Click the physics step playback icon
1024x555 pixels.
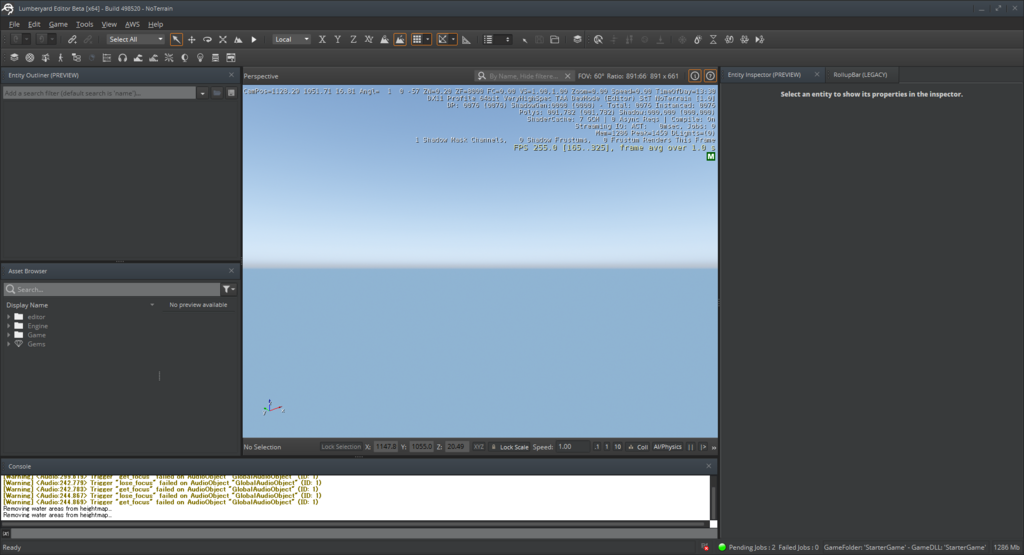(760, 40)
